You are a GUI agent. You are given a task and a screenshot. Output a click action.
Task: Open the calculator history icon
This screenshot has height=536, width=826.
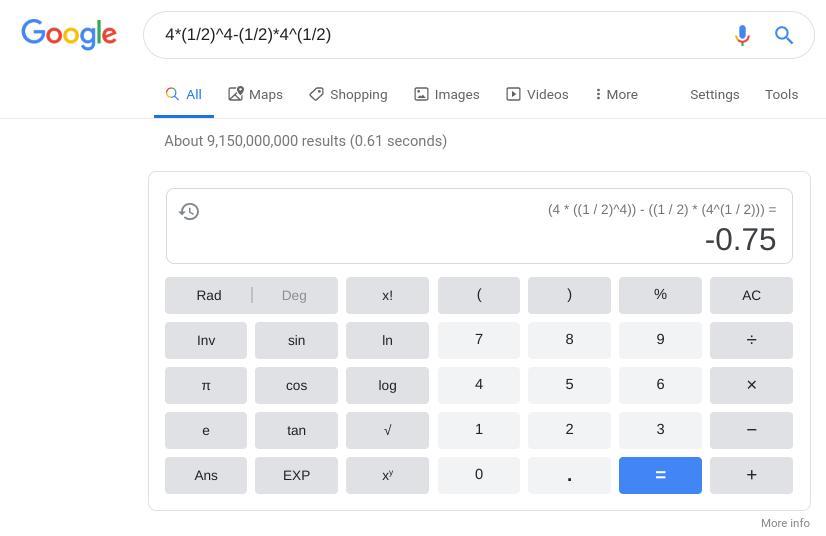[189, 211]
